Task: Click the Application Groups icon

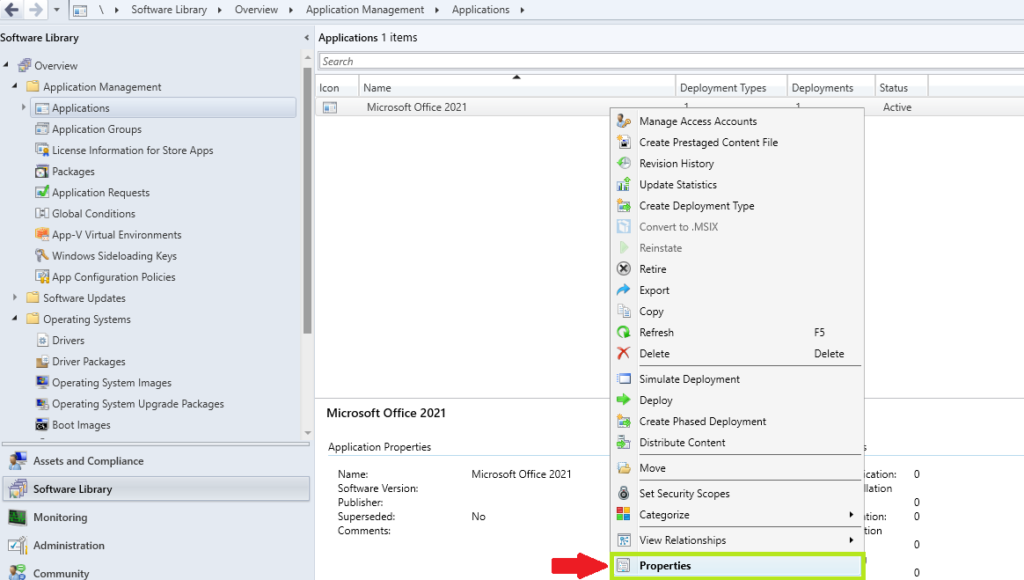Action: coord(42,129)
